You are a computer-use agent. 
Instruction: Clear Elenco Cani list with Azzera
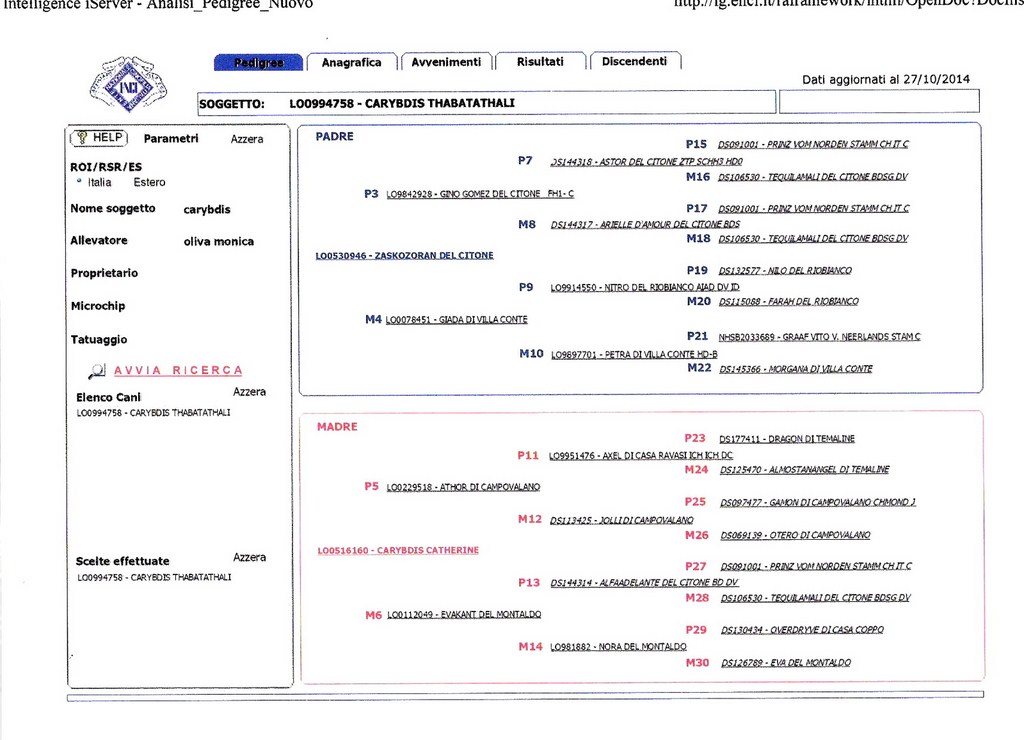point(249,392)
